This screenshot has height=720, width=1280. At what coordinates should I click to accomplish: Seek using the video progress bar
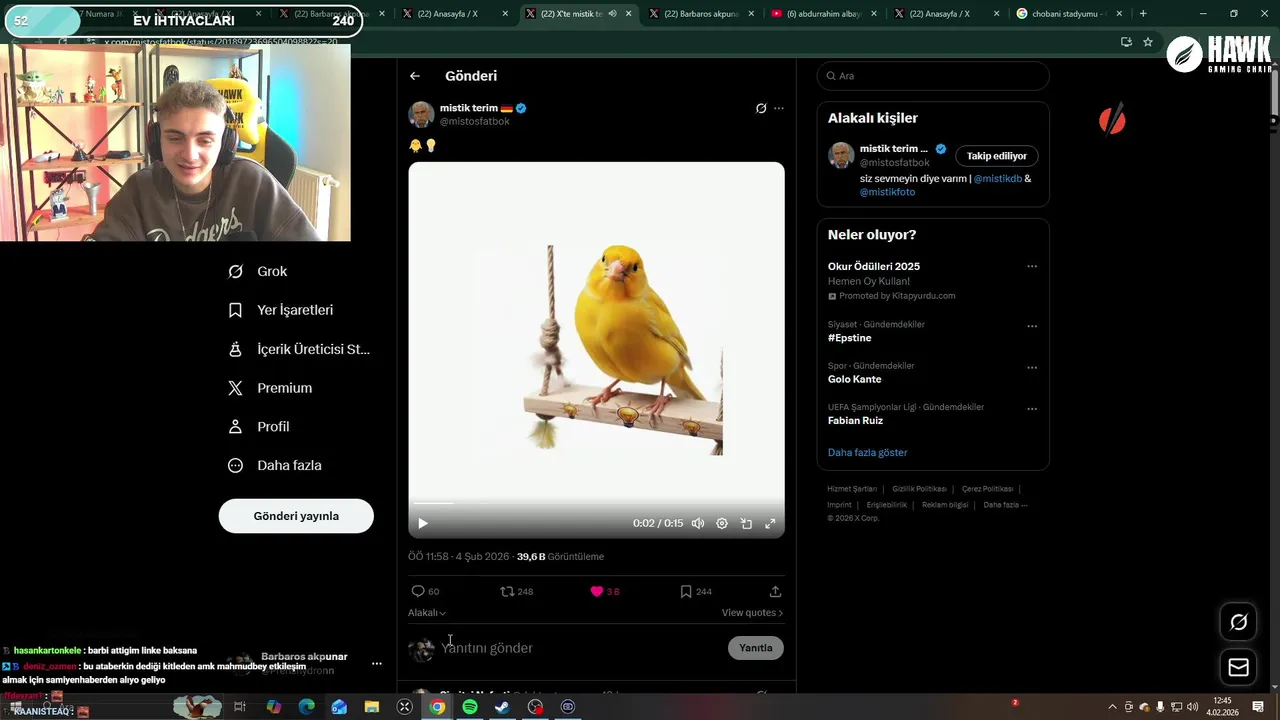click(x=596, y=503)
